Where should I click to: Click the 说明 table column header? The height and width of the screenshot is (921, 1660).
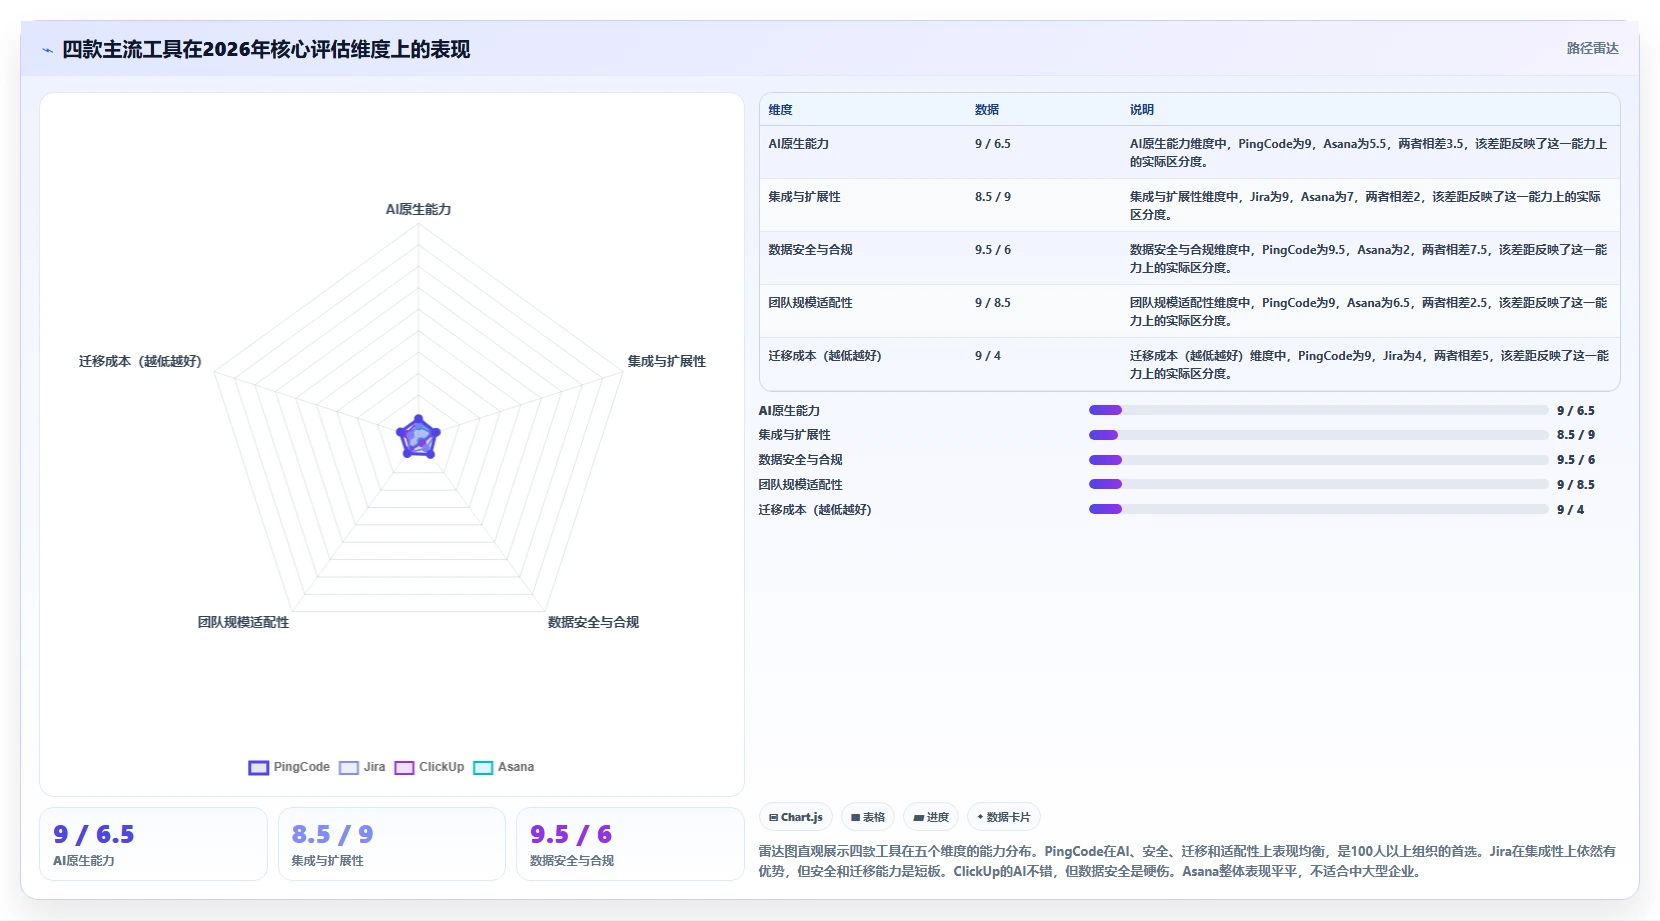tap(1142, 110)
